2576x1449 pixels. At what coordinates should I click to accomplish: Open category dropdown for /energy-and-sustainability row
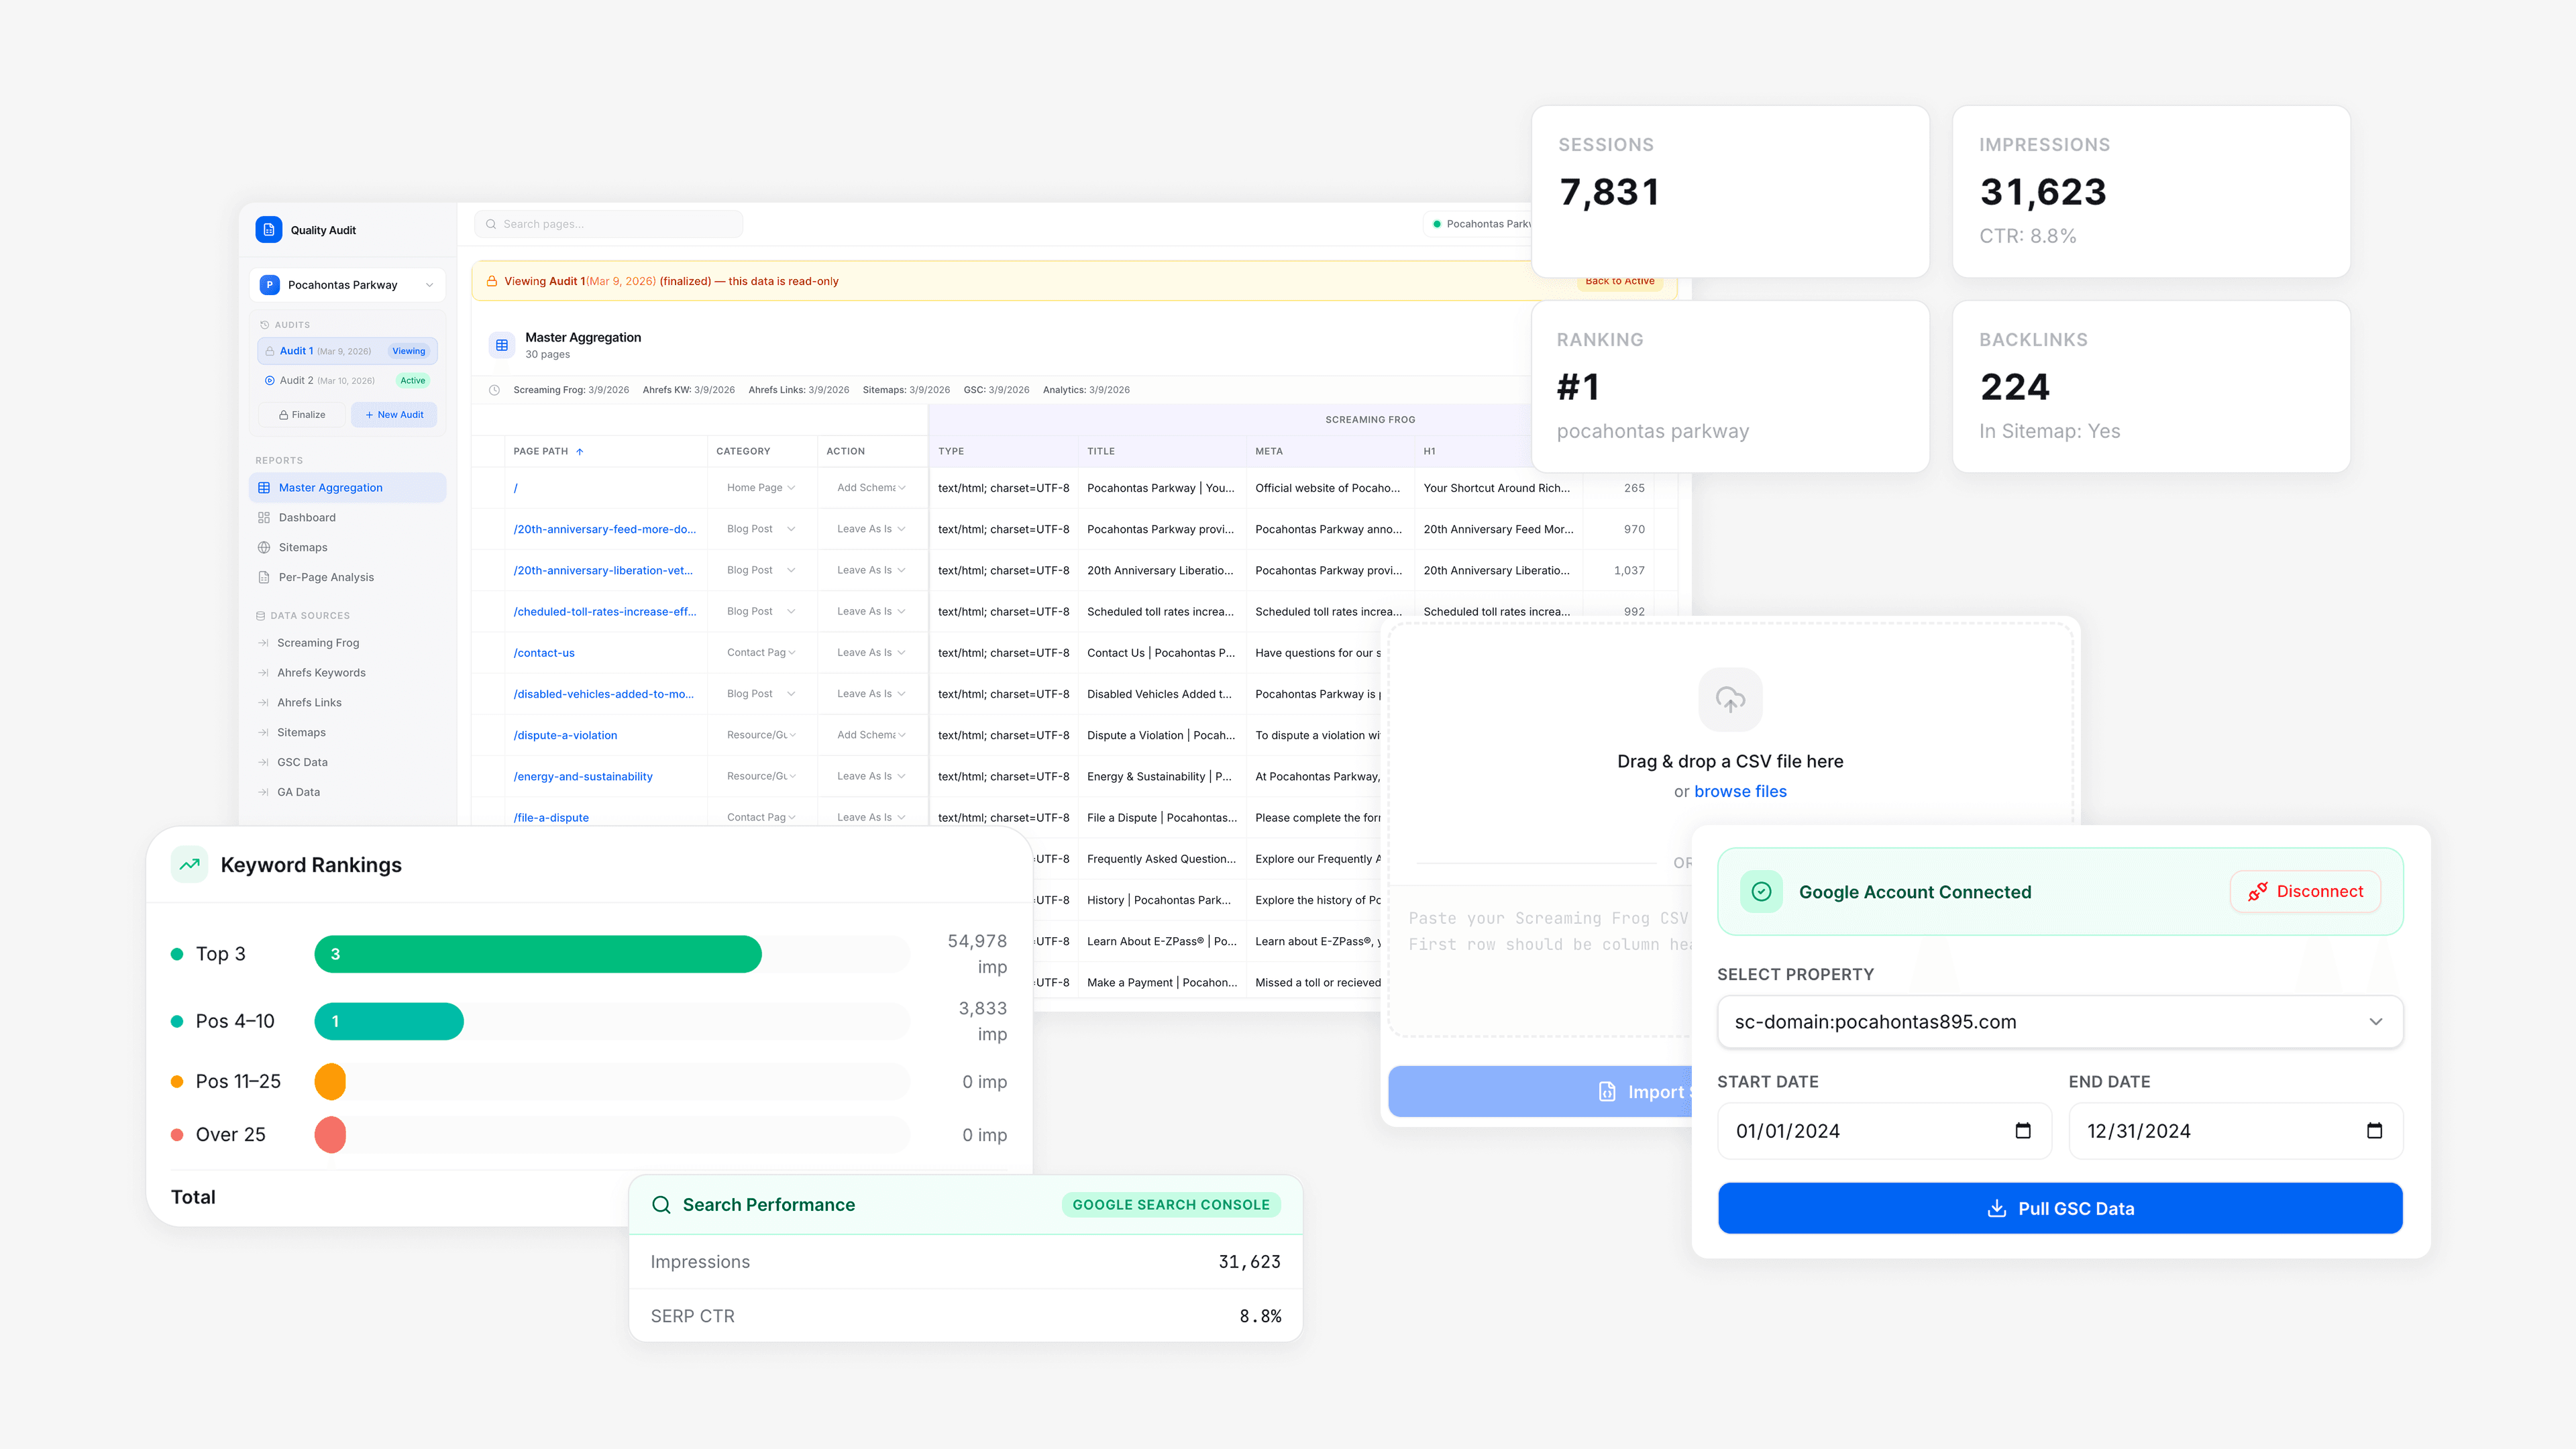point(761,776)
